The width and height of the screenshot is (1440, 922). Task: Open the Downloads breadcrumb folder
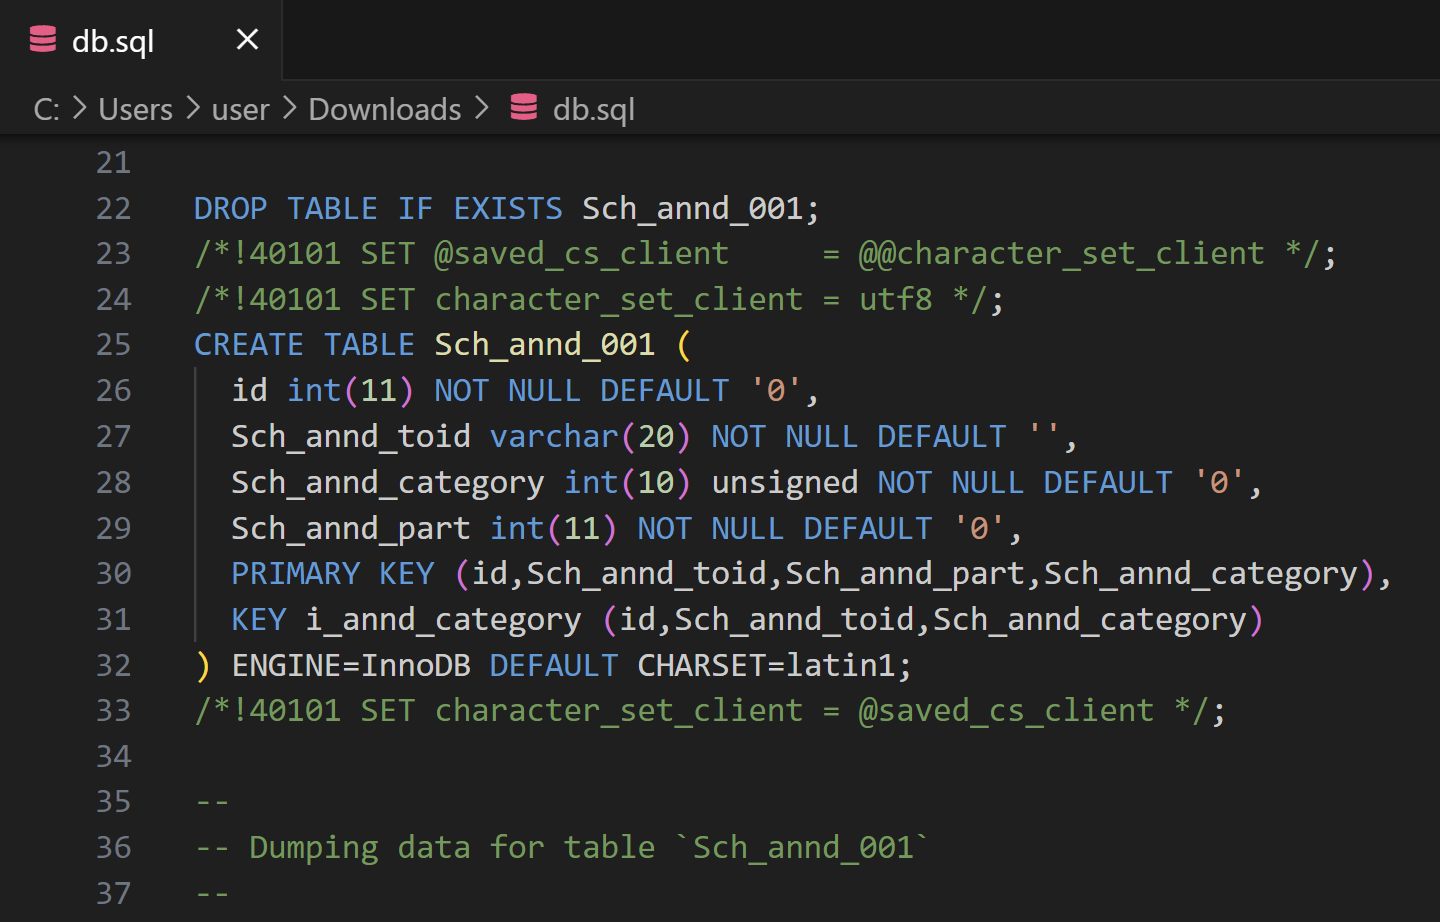385,109
